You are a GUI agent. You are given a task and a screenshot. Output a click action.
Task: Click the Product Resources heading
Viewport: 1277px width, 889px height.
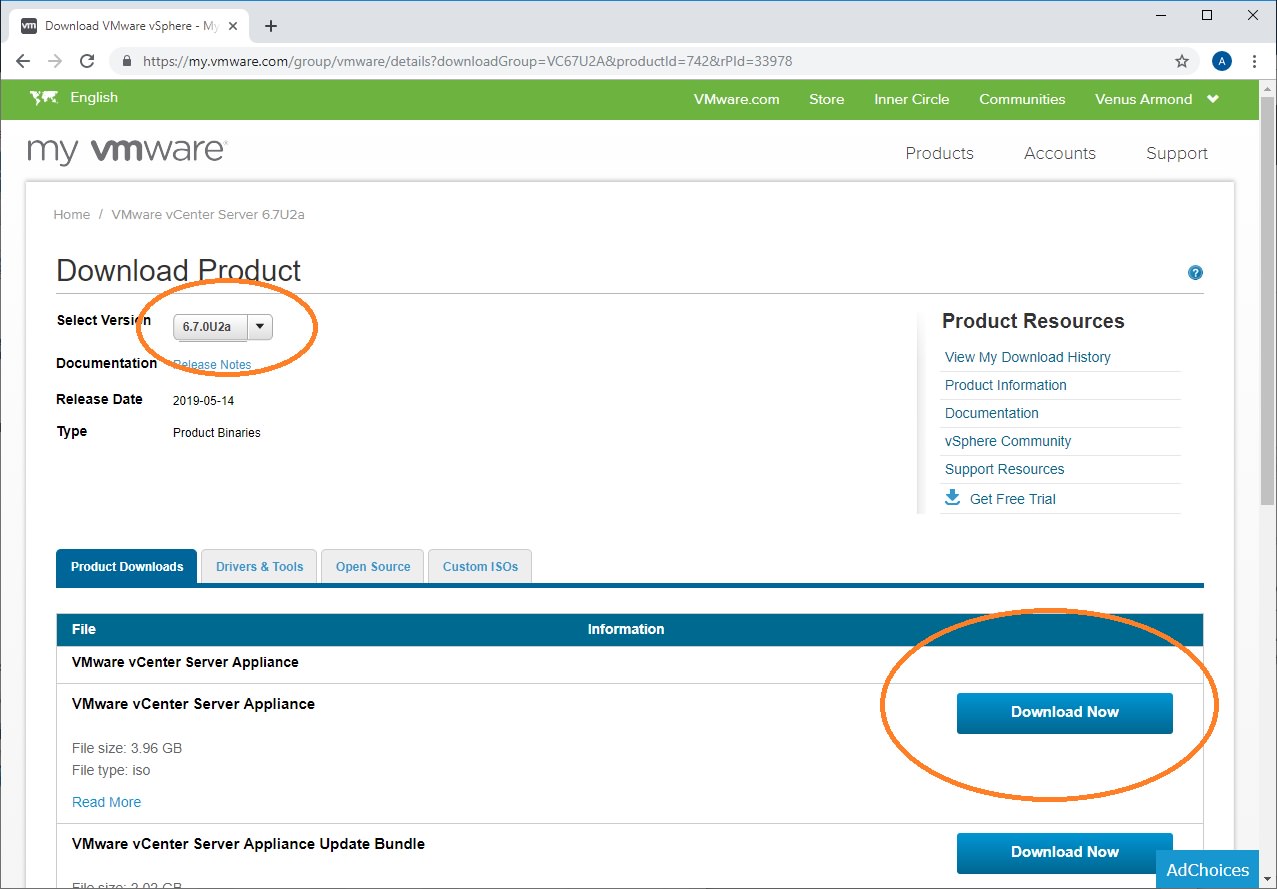point(1033,321)
